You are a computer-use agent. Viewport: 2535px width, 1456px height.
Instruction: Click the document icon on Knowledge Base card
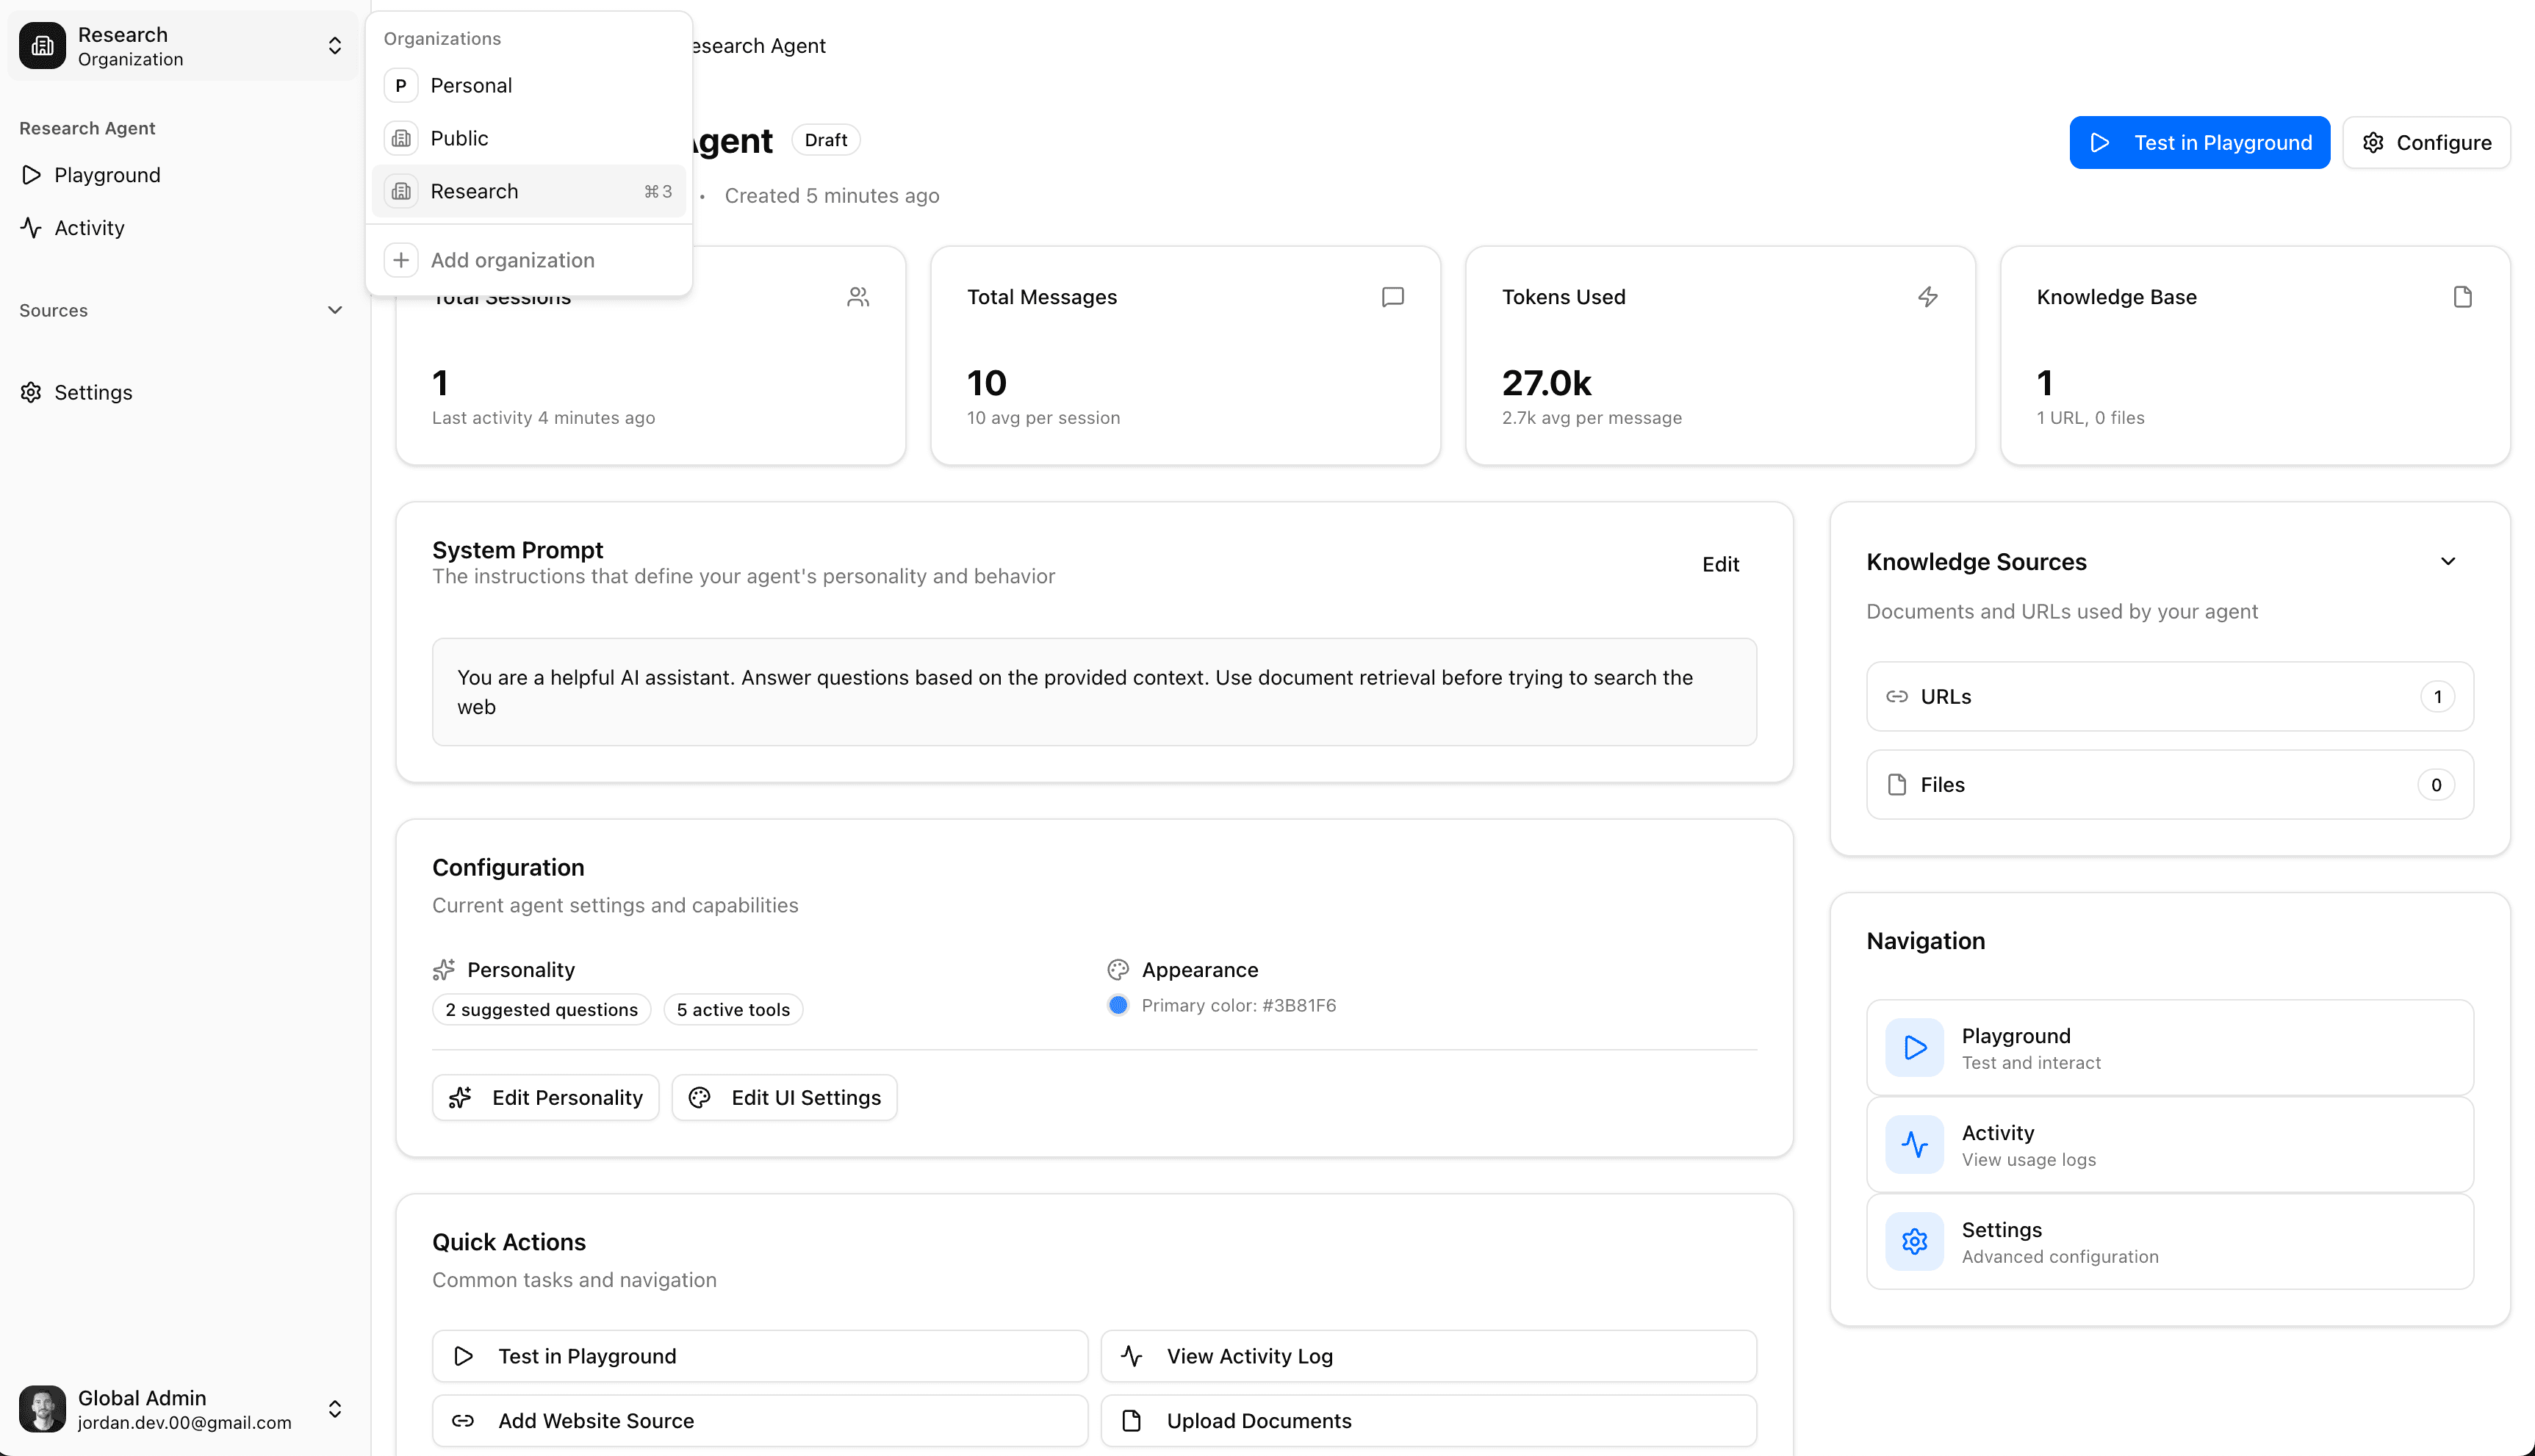point(2463,296)
